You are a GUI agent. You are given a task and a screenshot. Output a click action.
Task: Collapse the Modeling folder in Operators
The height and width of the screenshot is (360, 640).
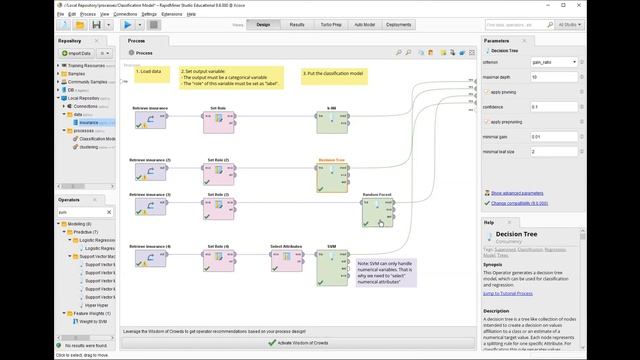tap(58, 224)
